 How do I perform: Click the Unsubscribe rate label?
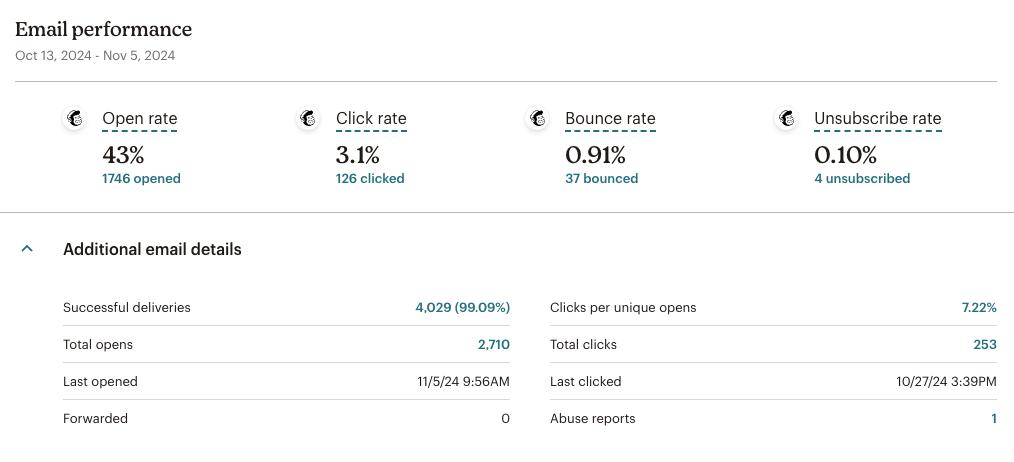click(877, 119)
